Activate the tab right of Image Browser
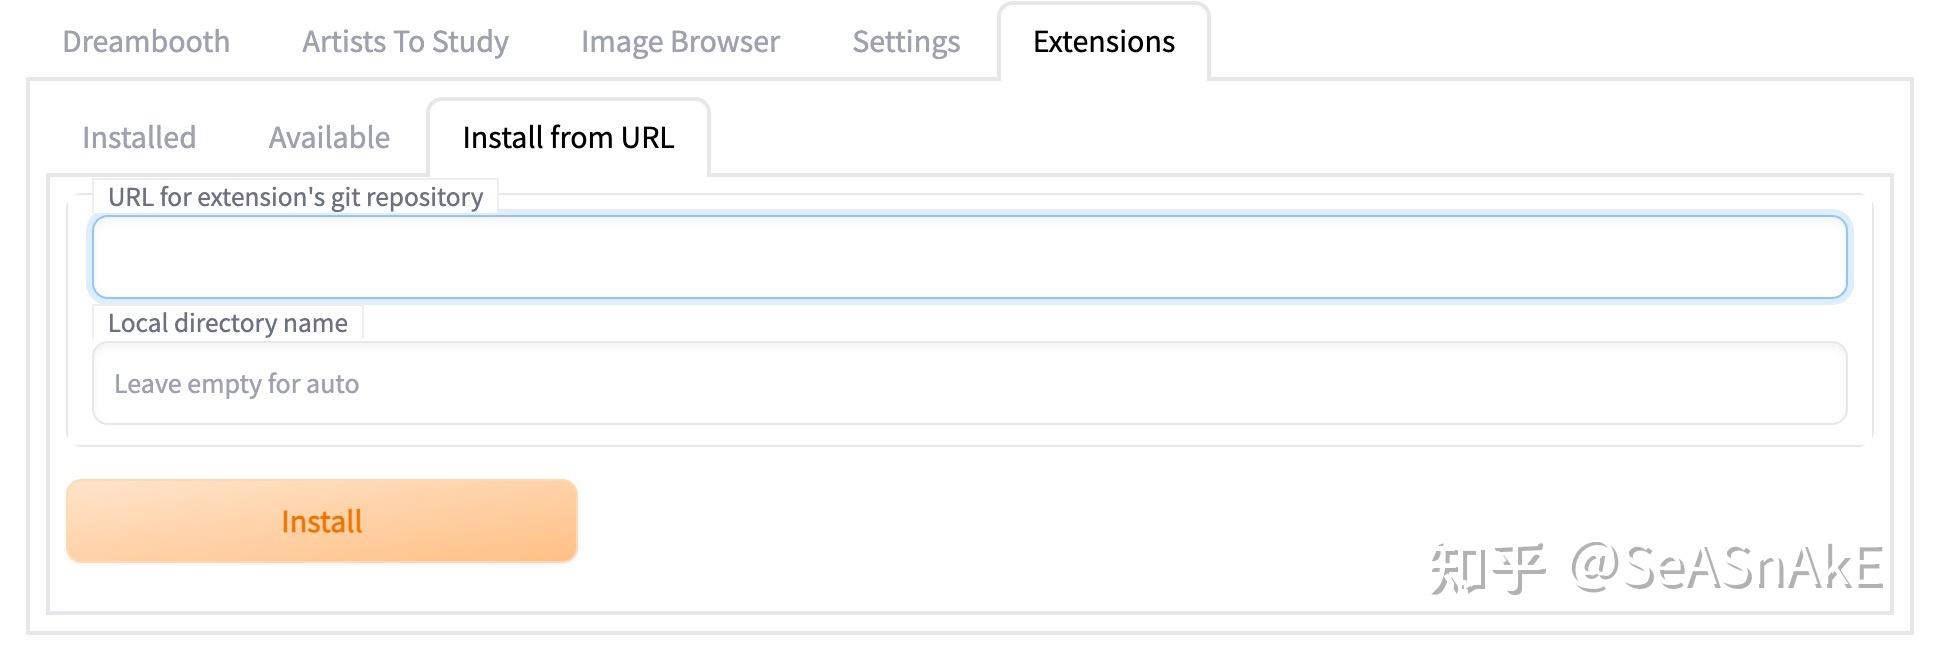Image resolution: width=1934 pixels, height=646 pixels. 906,42
